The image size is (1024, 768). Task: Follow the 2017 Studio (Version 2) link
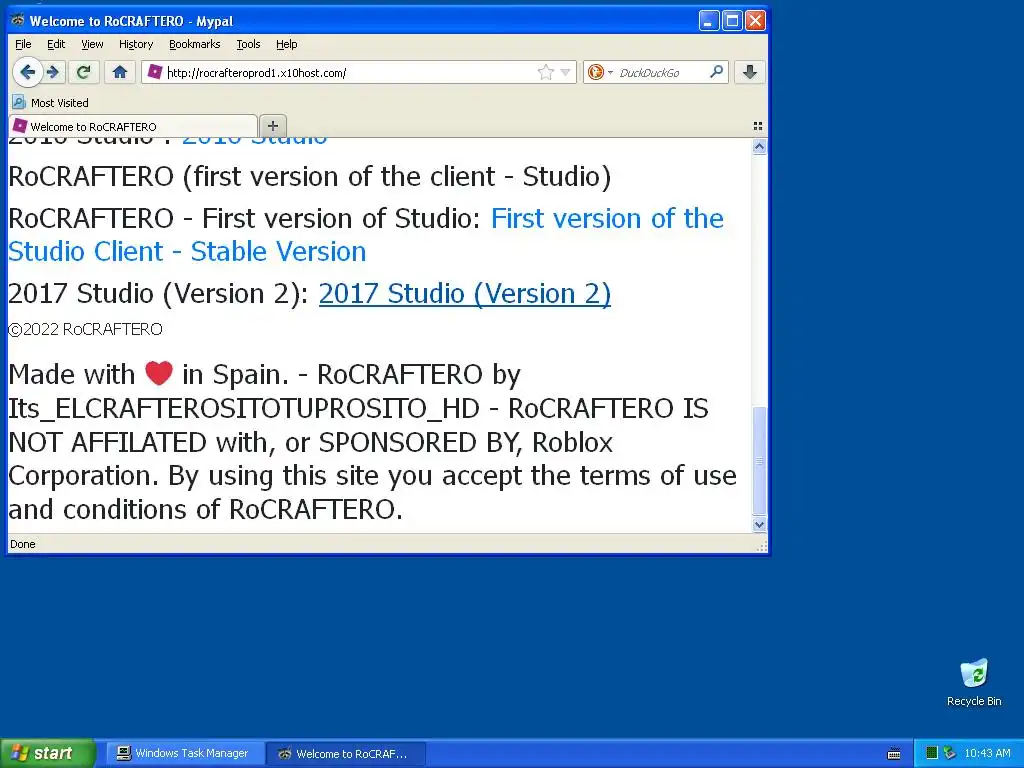(465, 293)
